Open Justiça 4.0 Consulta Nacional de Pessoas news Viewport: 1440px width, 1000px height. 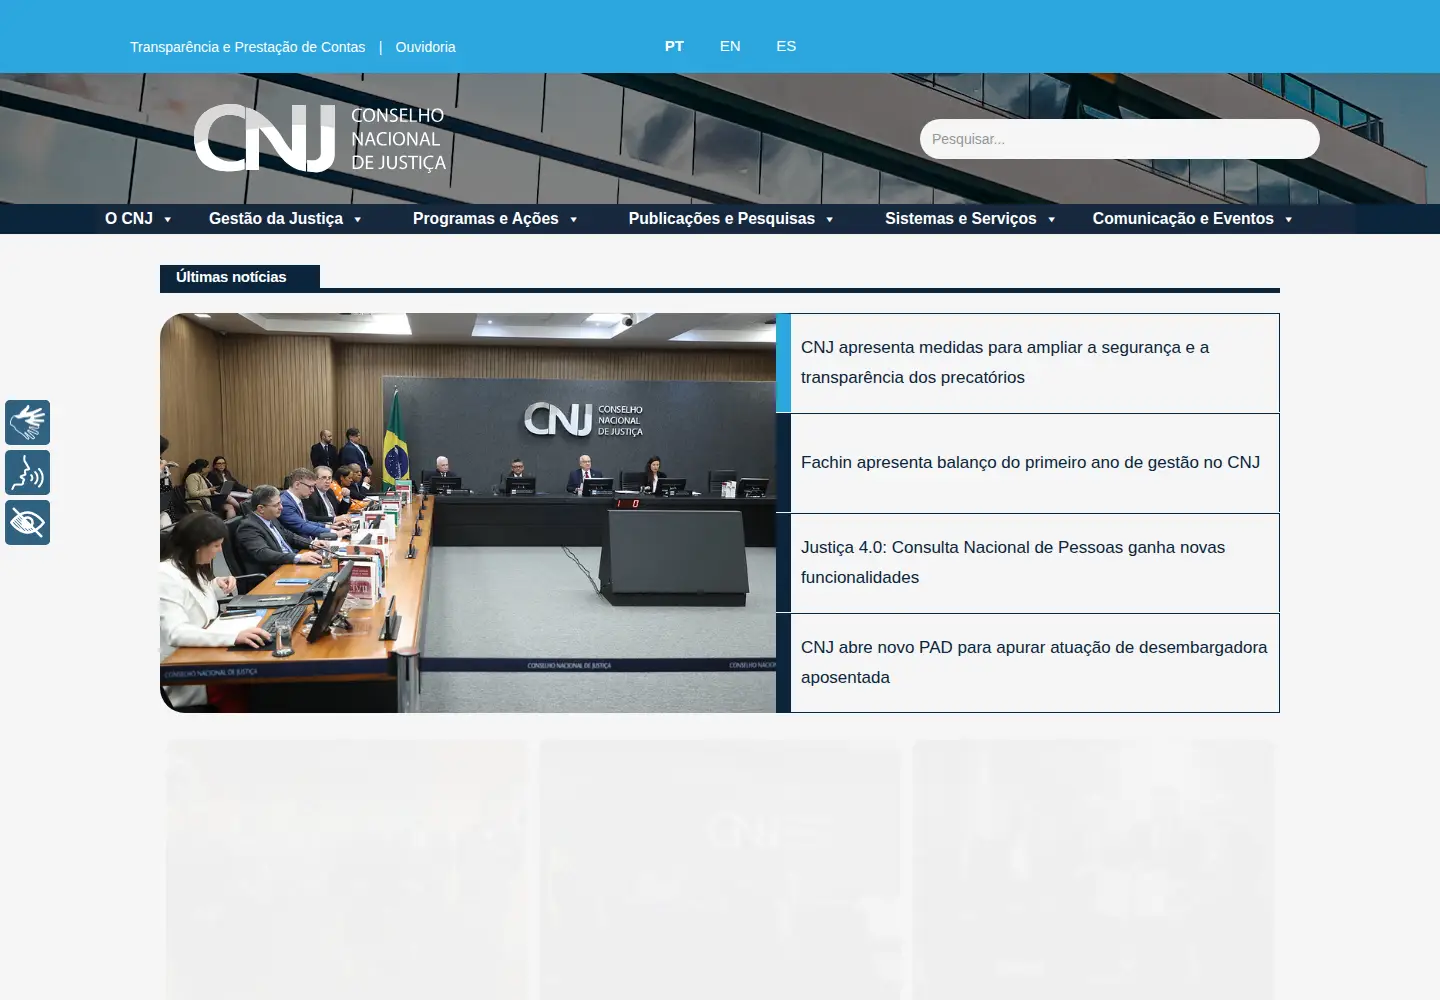tap(1028, 563)
